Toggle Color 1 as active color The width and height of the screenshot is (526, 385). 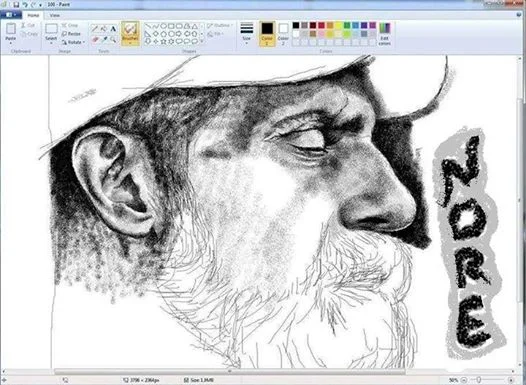tap(267, 34)
